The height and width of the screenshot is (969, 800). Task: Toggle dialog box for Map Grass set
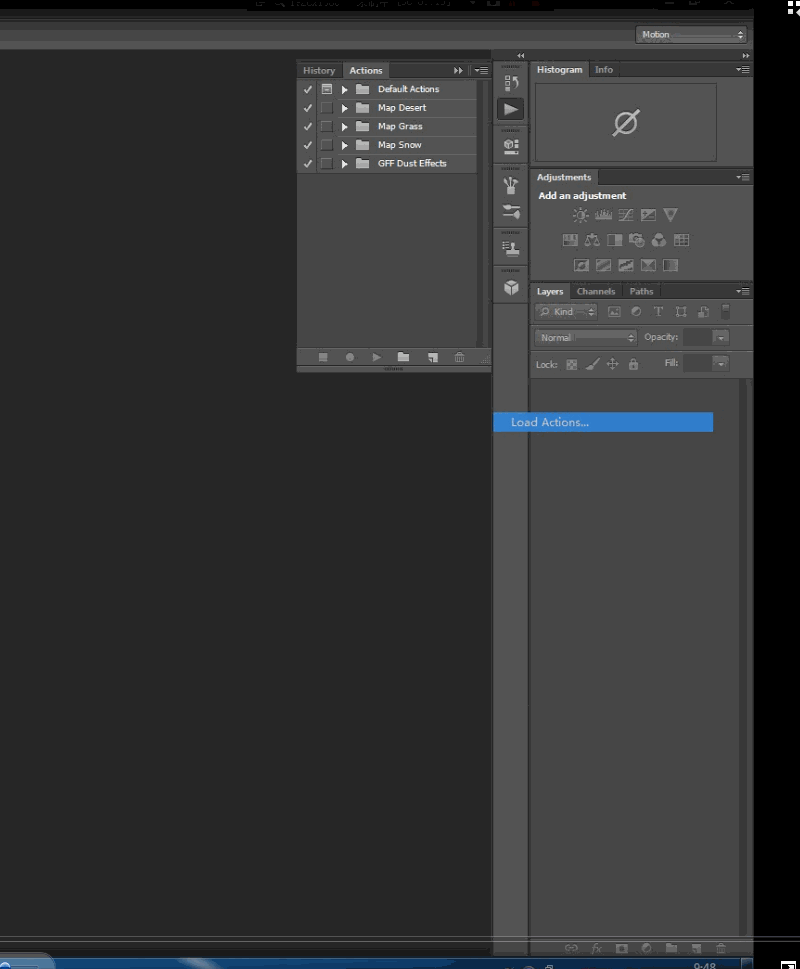point(327,127)
